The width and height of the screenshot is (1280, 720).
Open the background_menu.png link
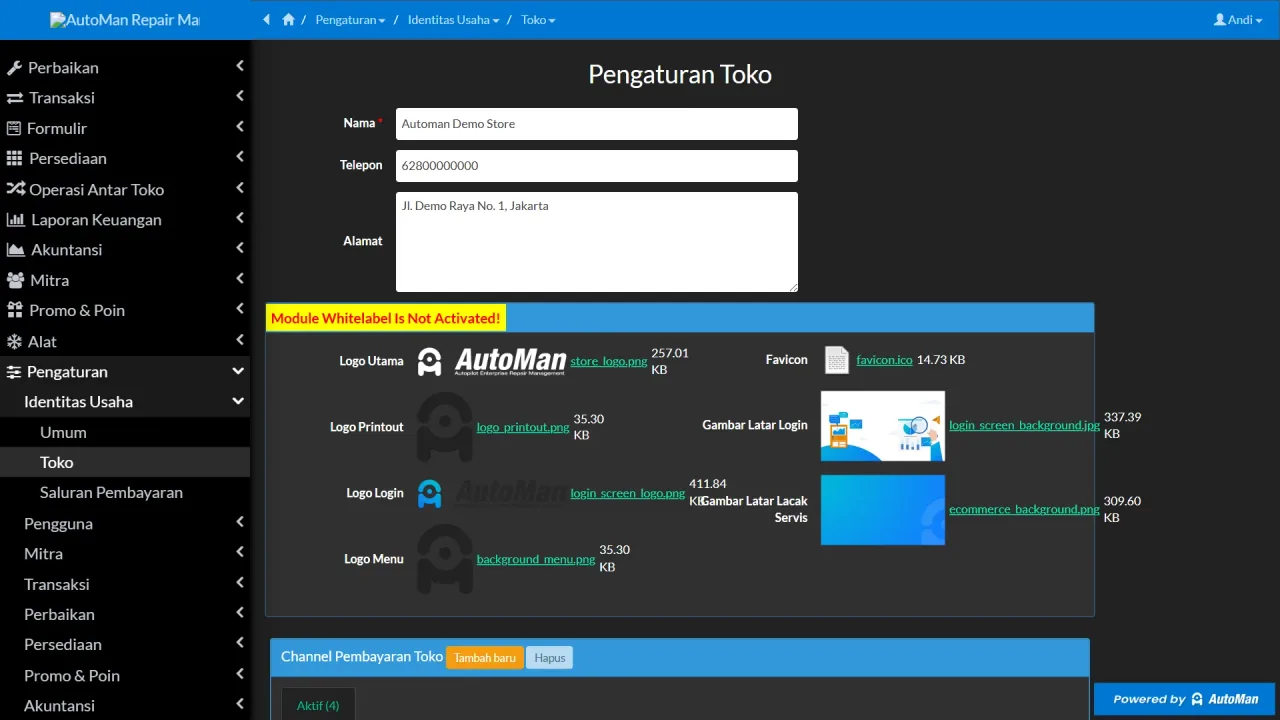coord(536,559)
